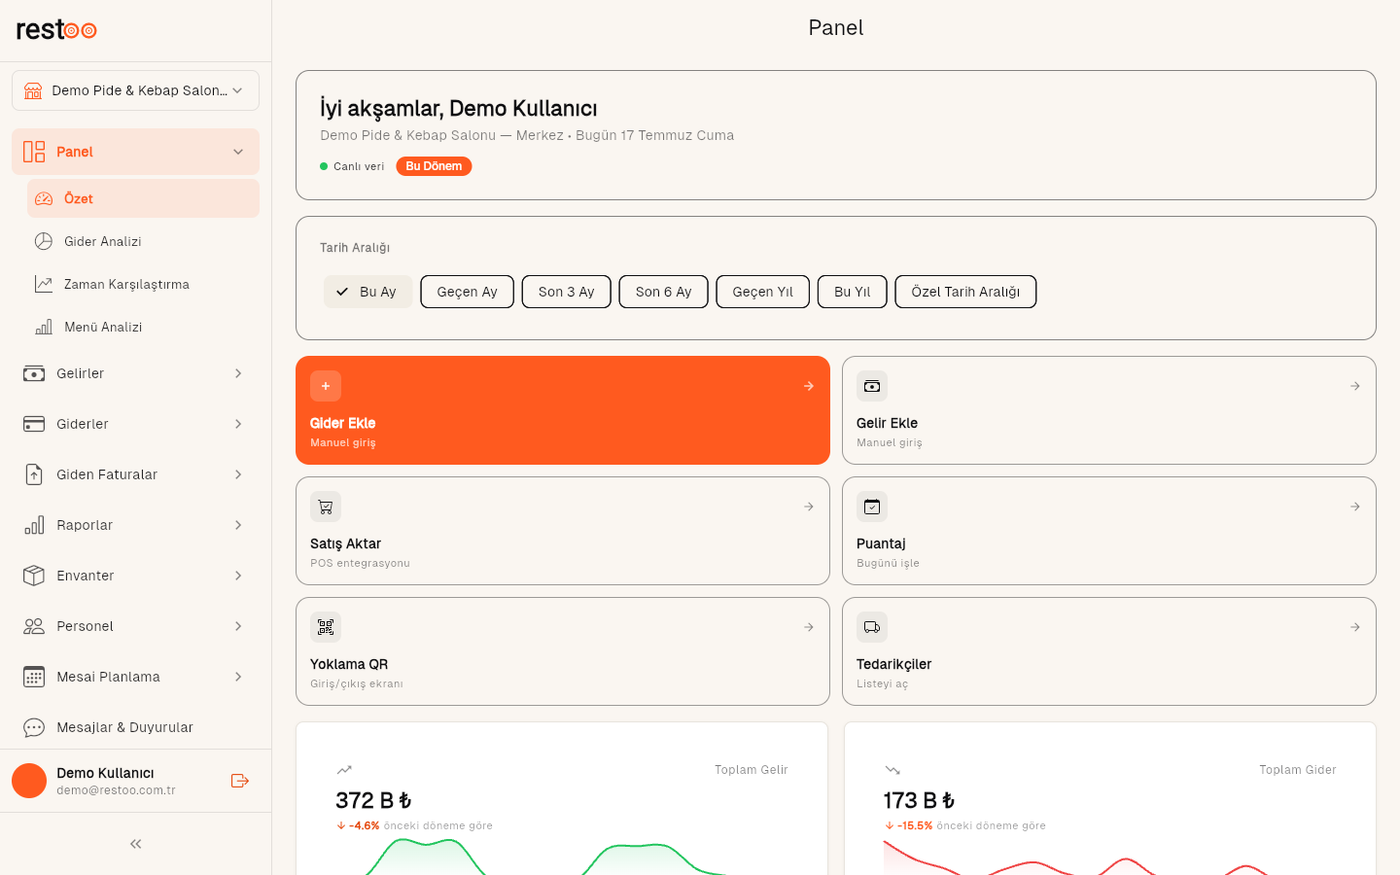Viewport: 1400px width, 875px height.
Task: Click the arrow on the Tedarikçiler card
Action: [x=1355, y=627]
